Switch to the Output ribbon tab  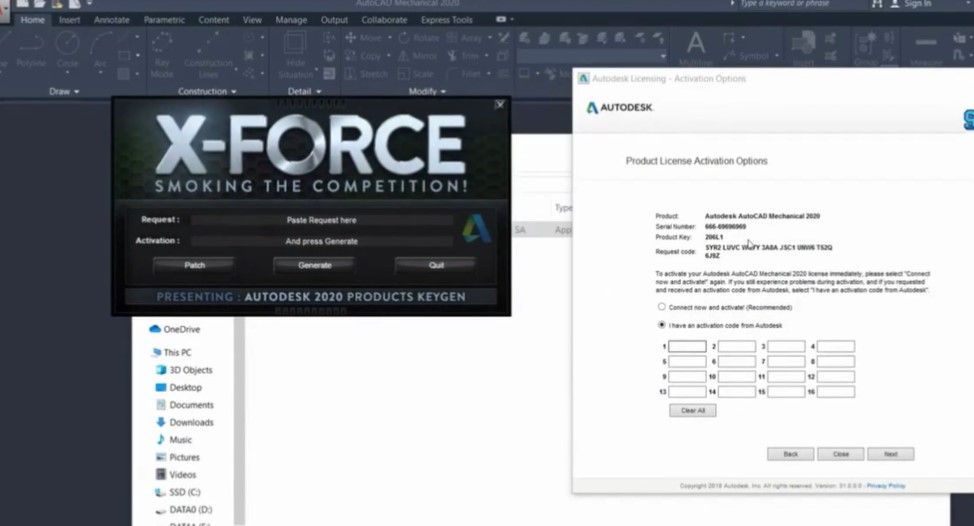334,20
